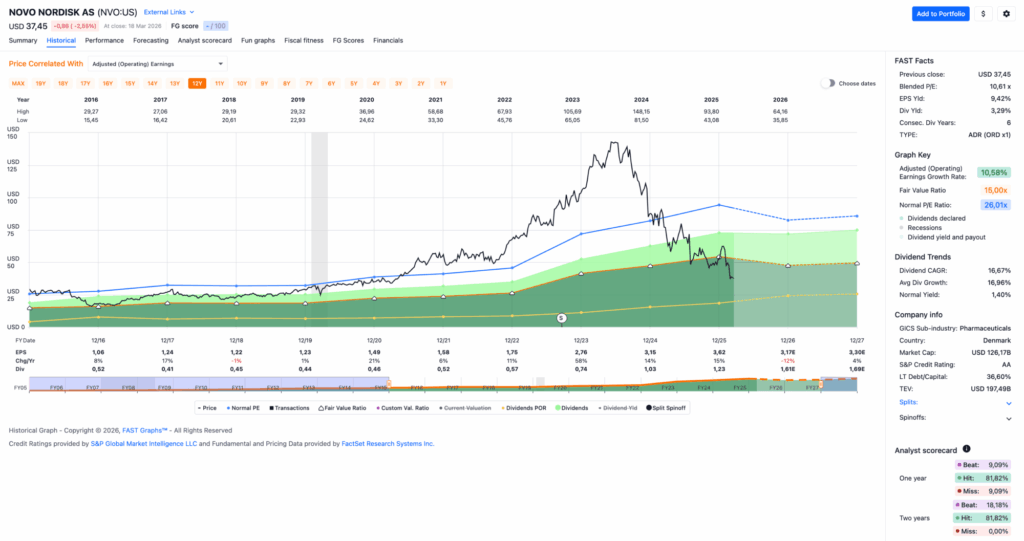Select the MAX time range
This screenshot has height=541, width=1024.
18,84
